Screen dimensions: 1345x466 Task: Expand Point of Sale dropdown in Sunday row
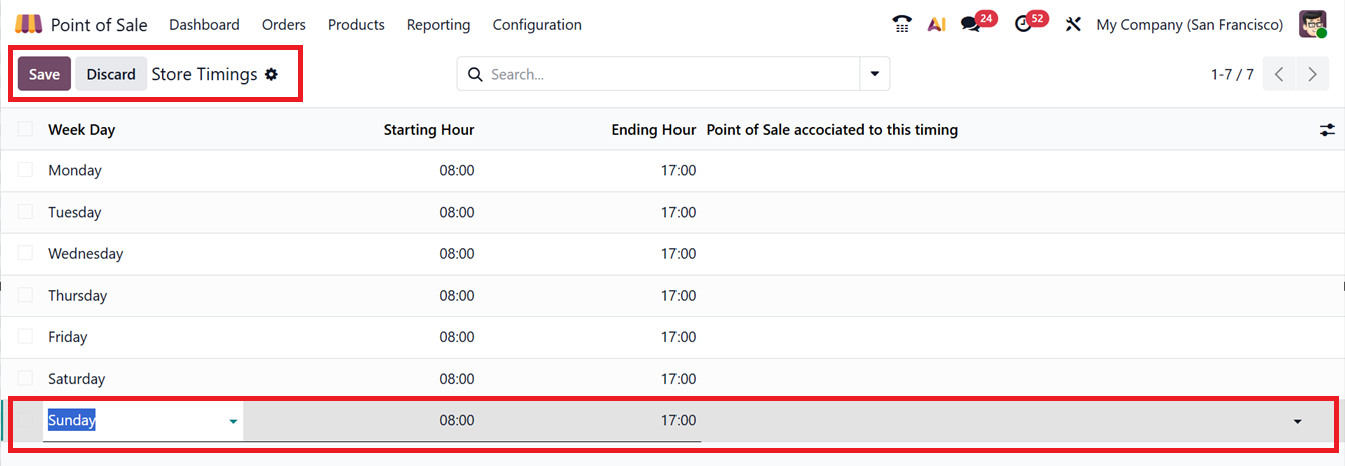1297,422
